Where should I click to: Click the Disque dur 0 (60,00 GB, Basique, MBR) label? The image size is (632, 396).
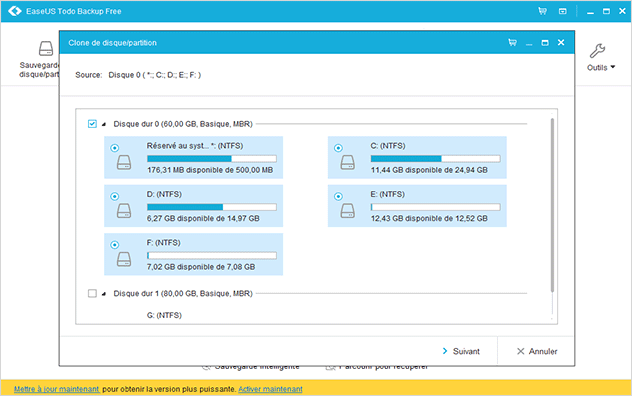(x=183, y=124)
